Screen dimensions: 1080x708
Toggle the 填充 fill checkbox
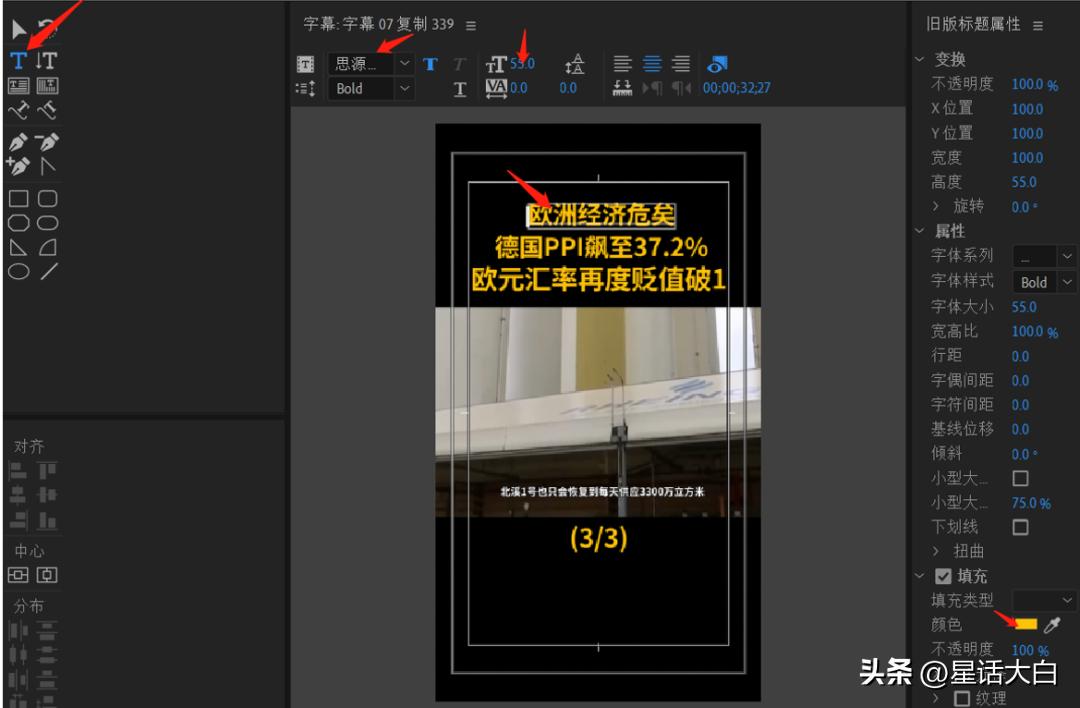942,575
